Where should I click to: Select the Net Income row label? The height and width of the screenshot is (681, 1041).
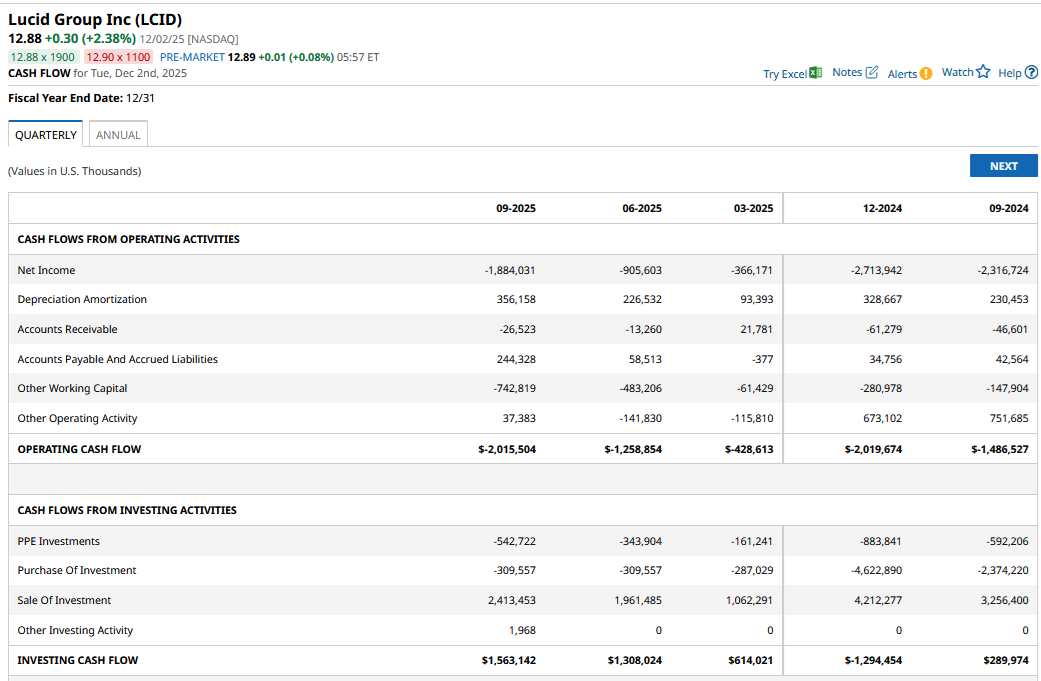tap(46, 270)
